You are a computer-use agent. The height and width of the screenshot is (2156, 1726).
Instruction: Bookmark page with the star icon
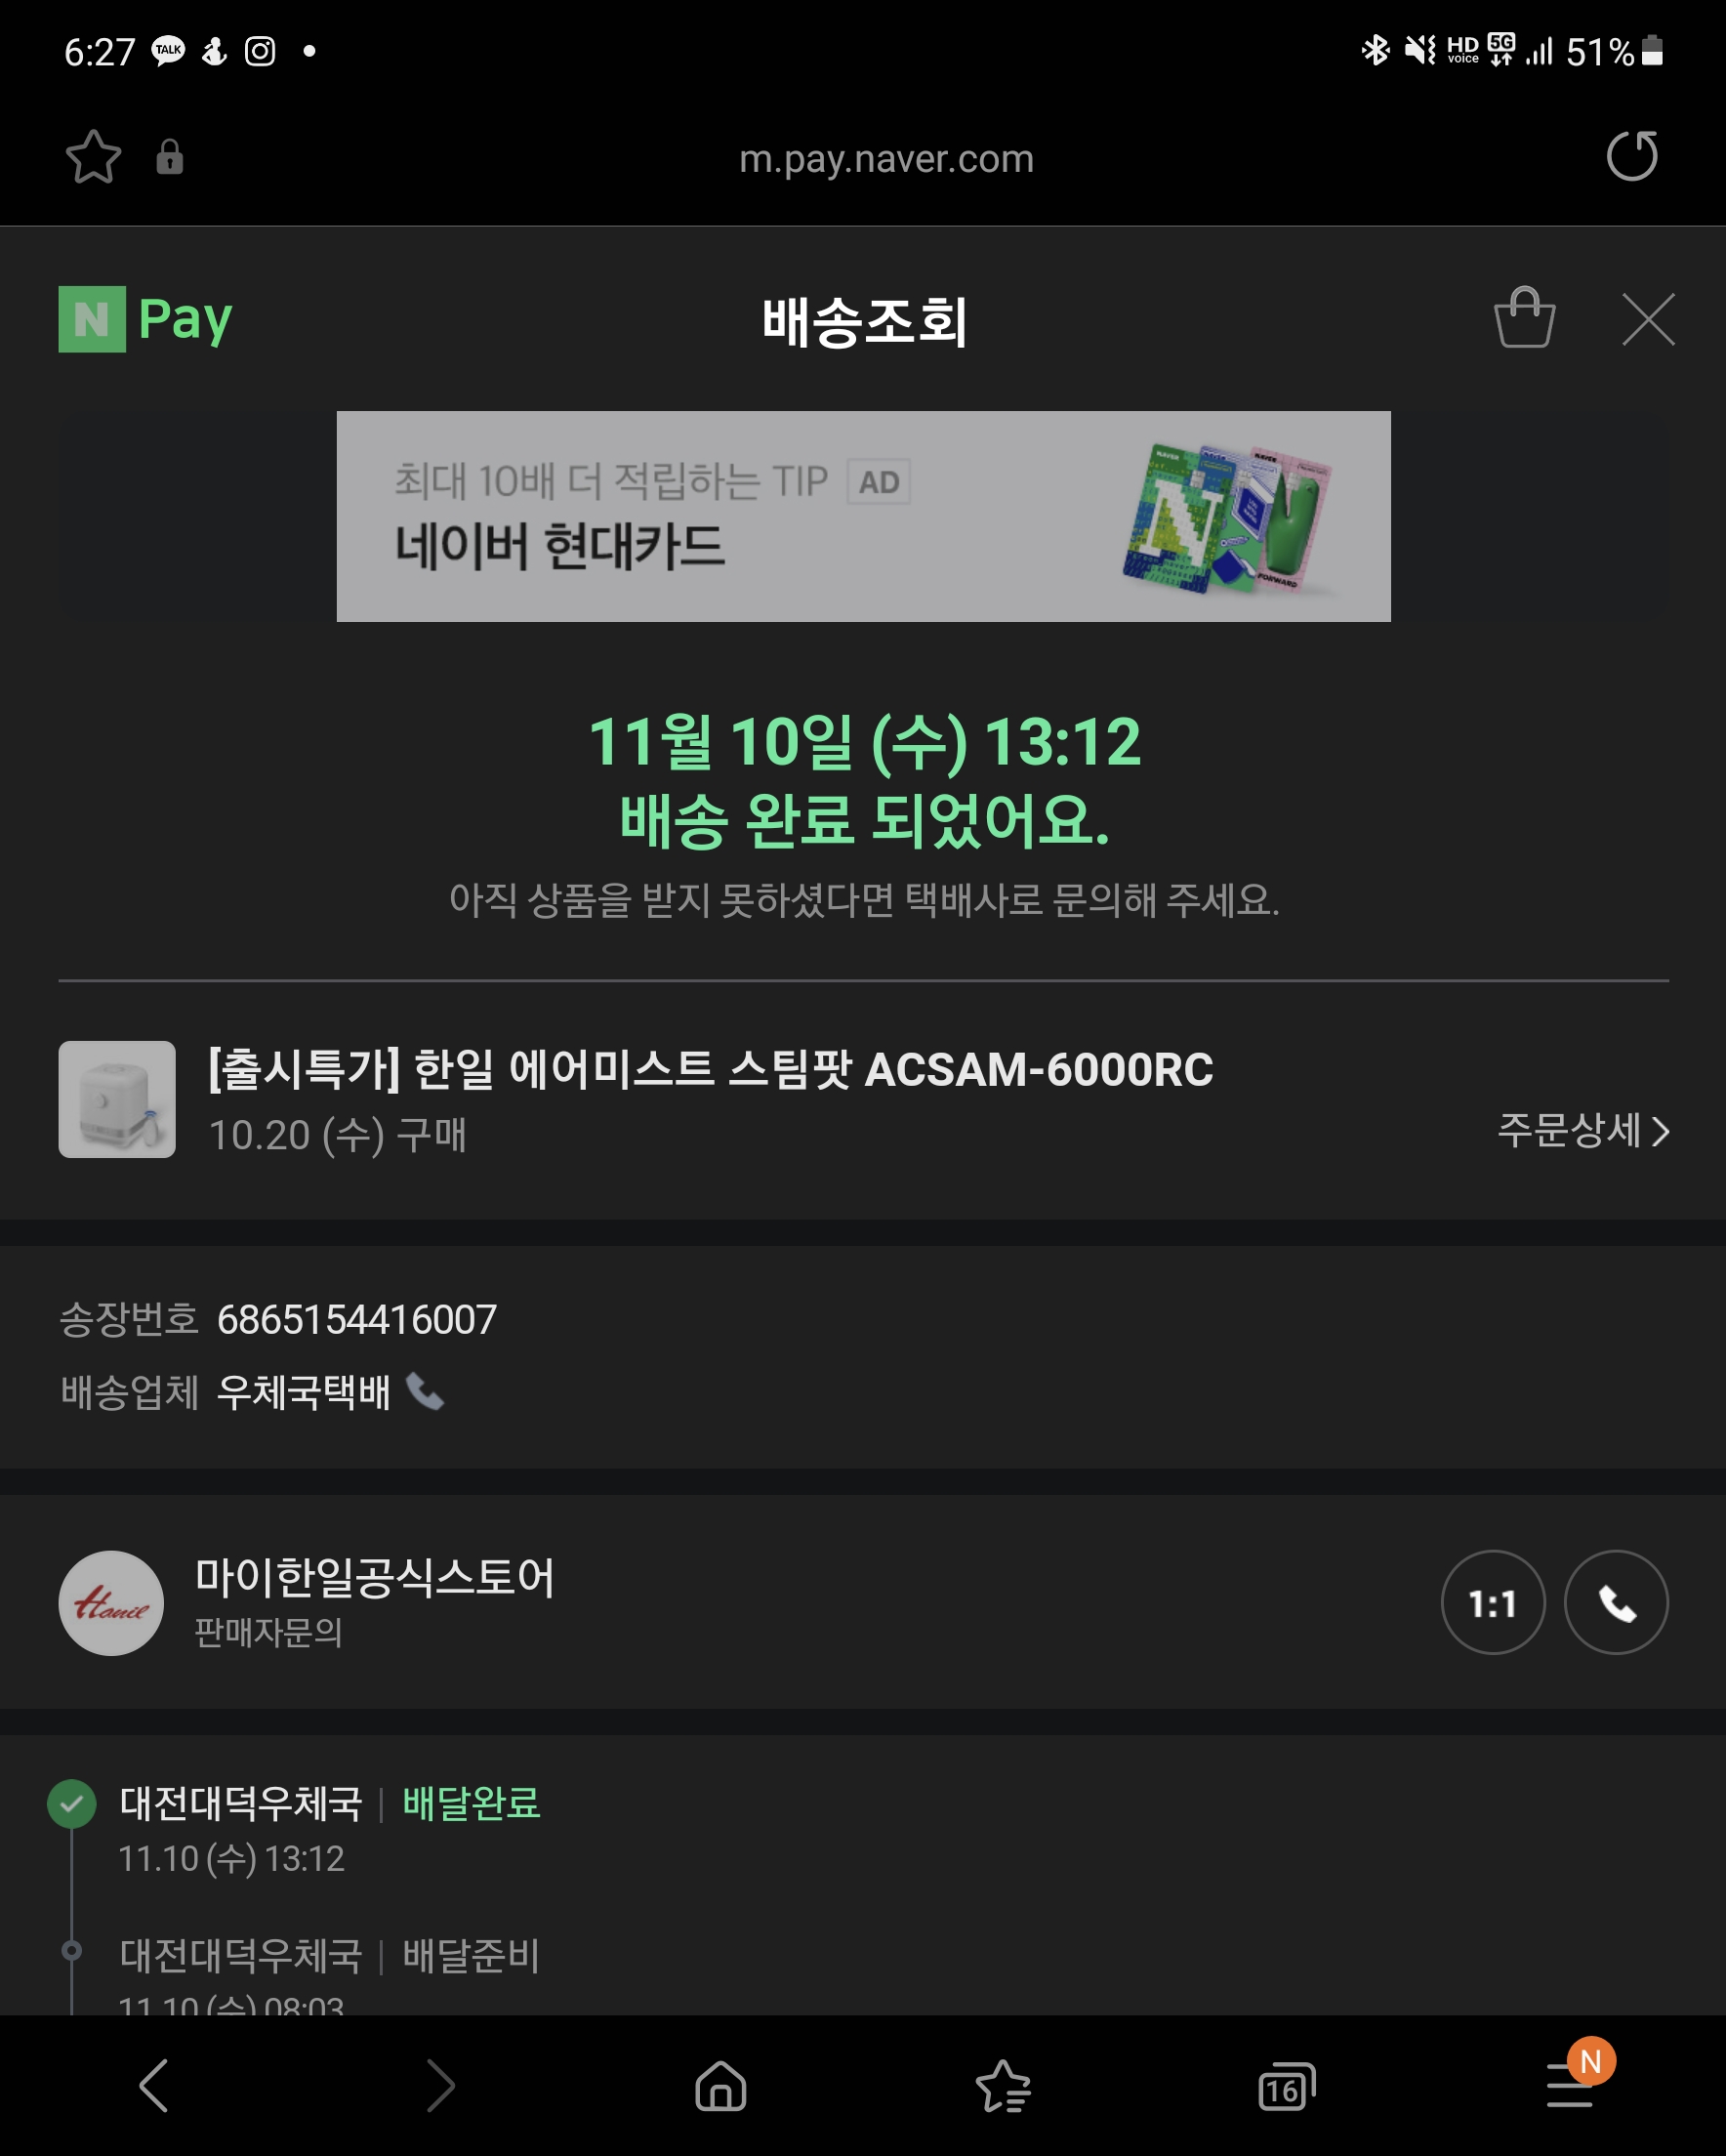[x=93, y=157]
